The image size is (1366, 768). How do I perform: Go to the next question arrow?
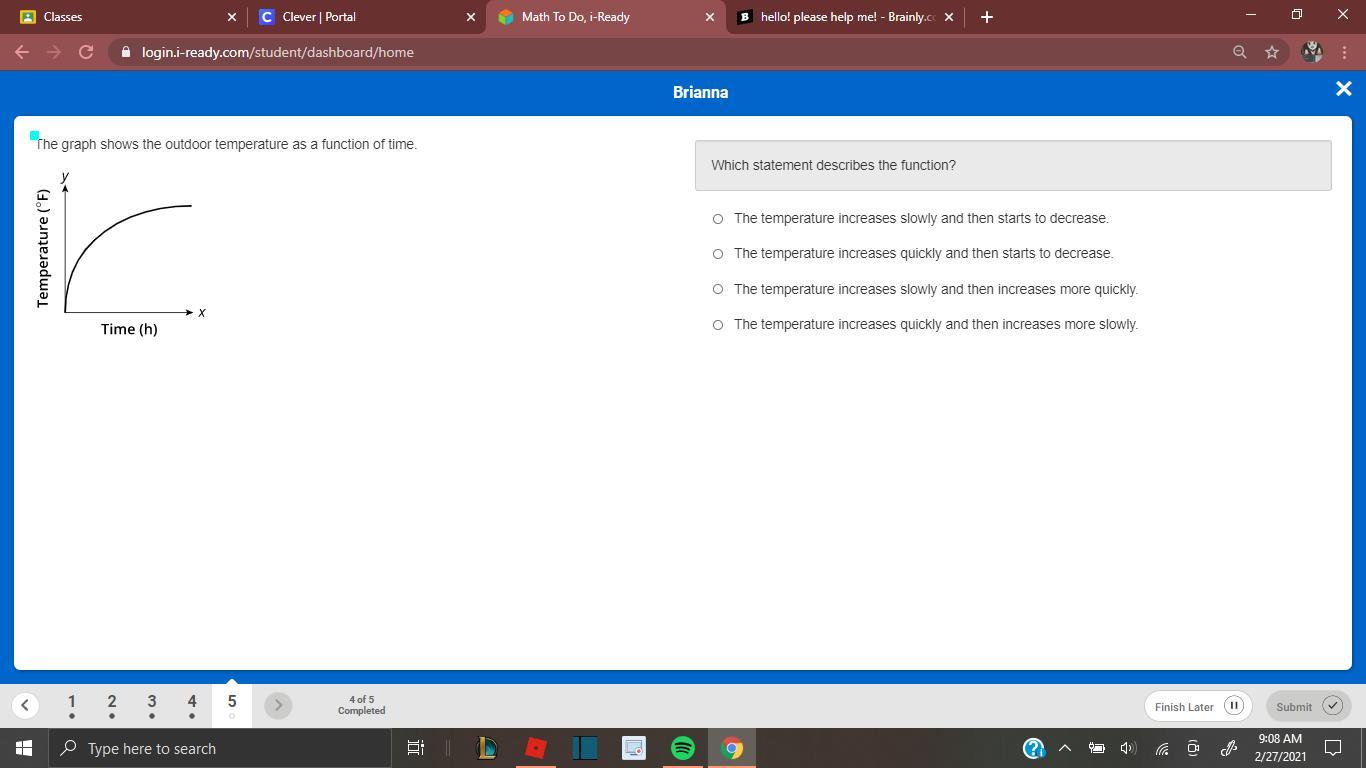278,705
